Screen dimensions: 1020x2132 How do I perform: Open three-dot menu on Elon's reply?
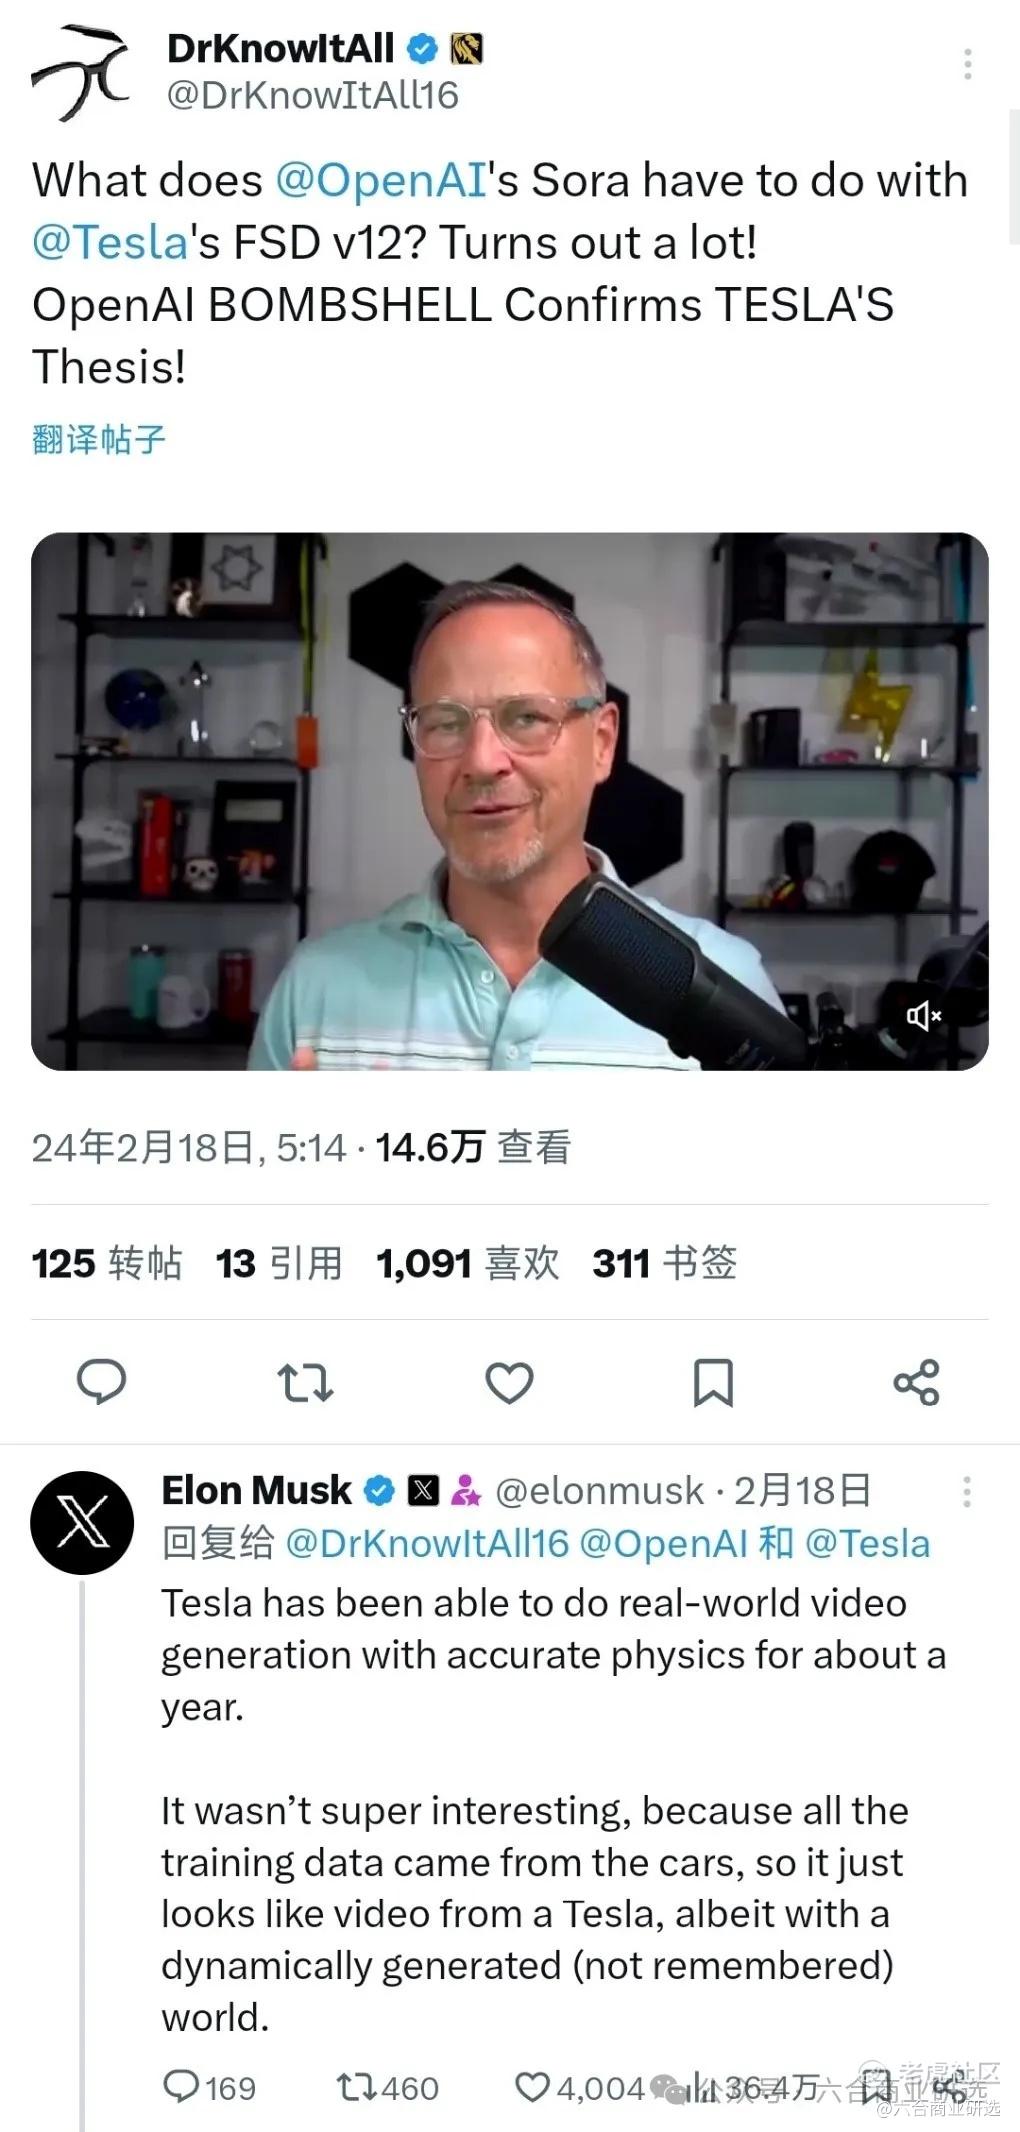966,1492
